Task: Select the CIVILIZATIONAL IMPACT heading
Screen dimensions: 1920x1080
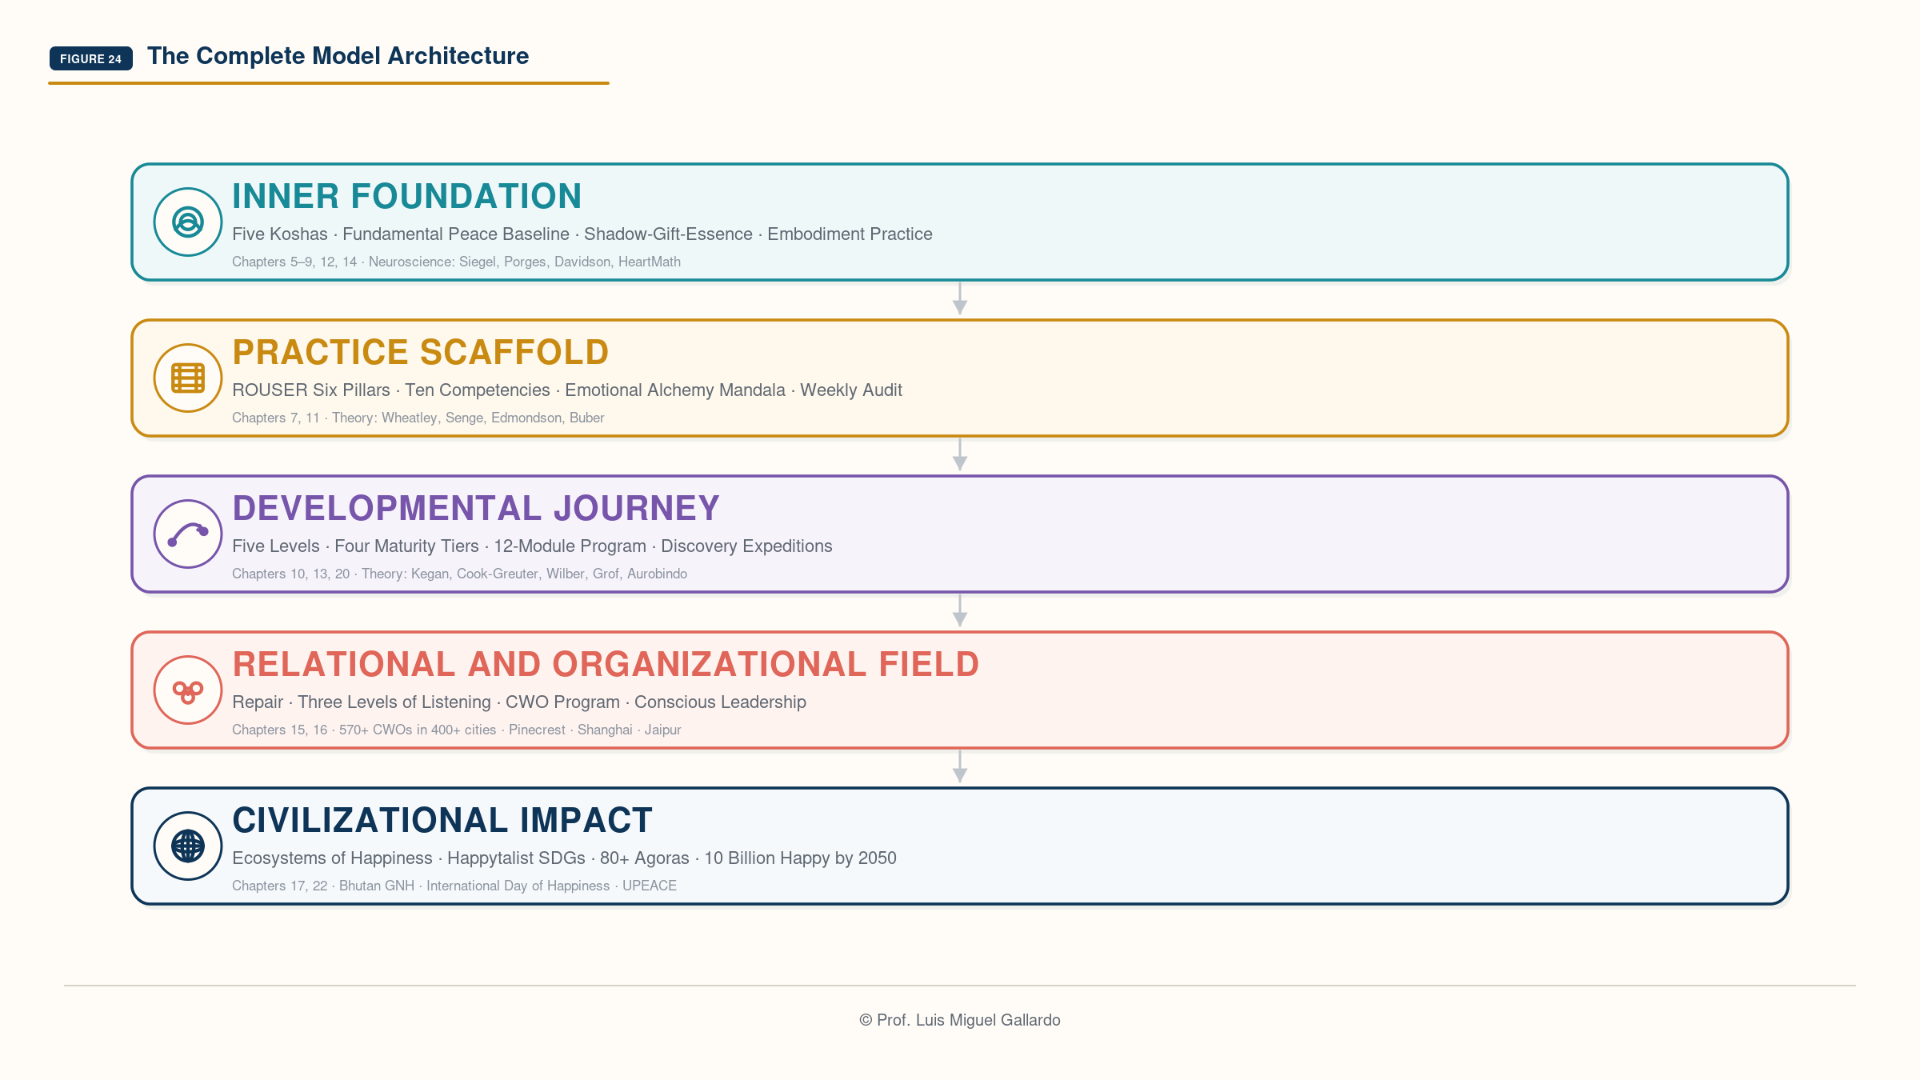Action: (442, 820)
